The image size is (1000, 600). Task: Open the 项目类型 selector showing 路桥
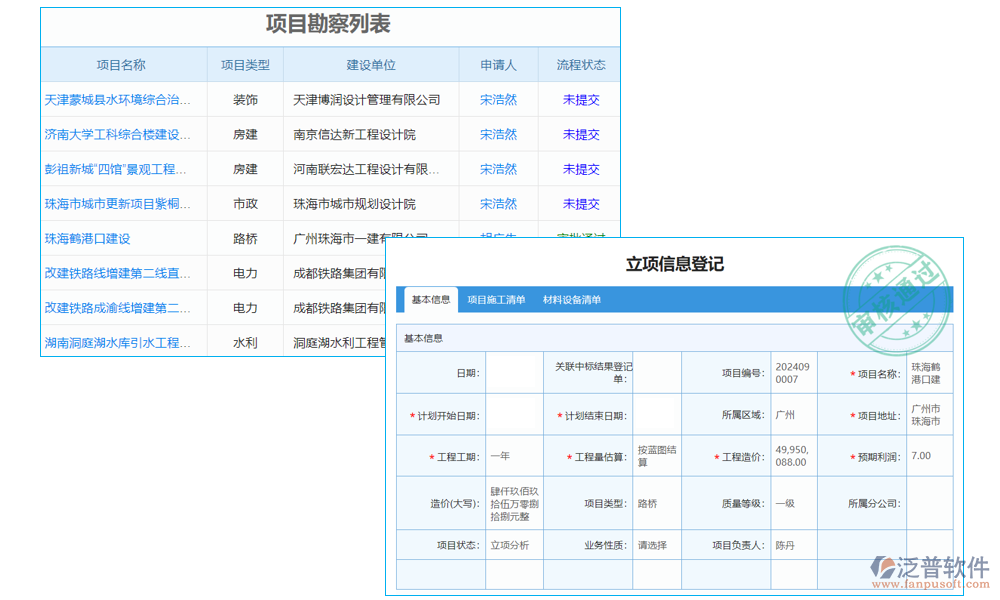[x=652, y=504]
